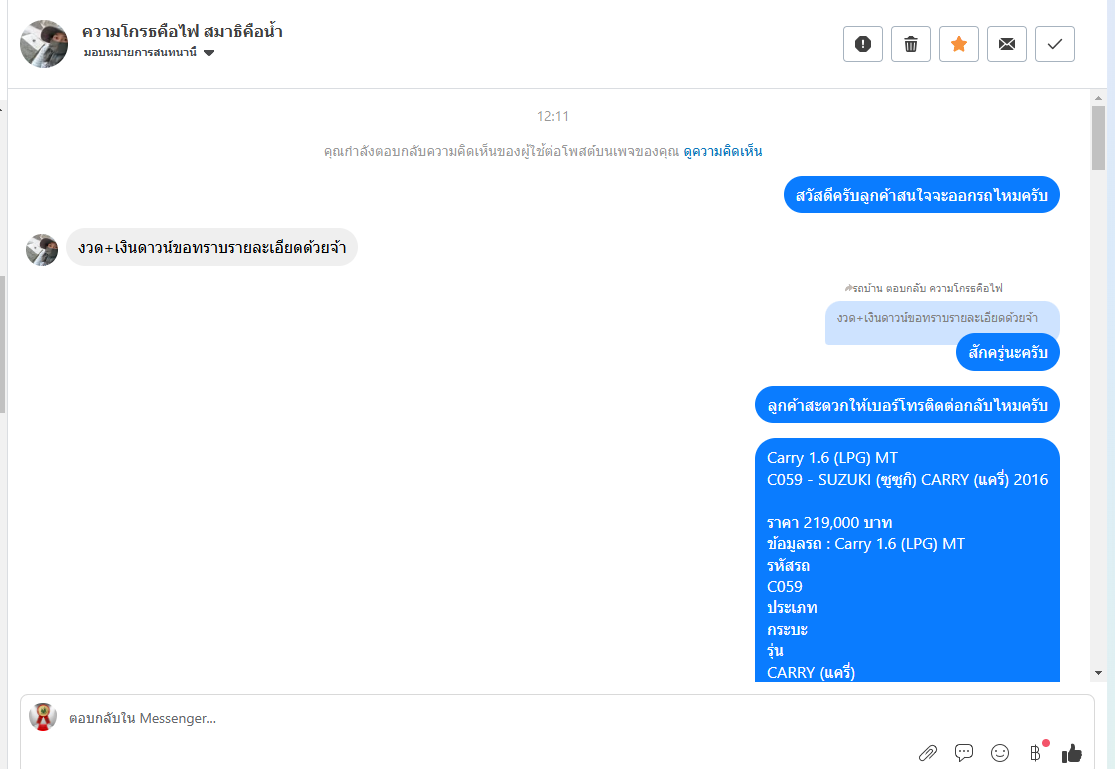Open the emoji picker smiley icon
Viewport: 1115px width, 769px height.
tap(1000, 753)
